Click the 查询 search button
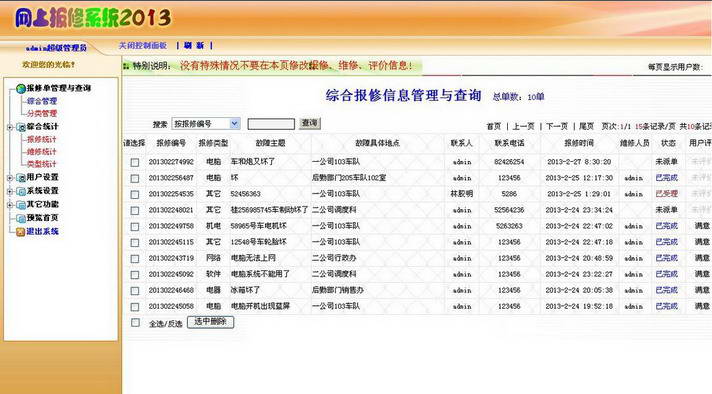 click(310, 123)
